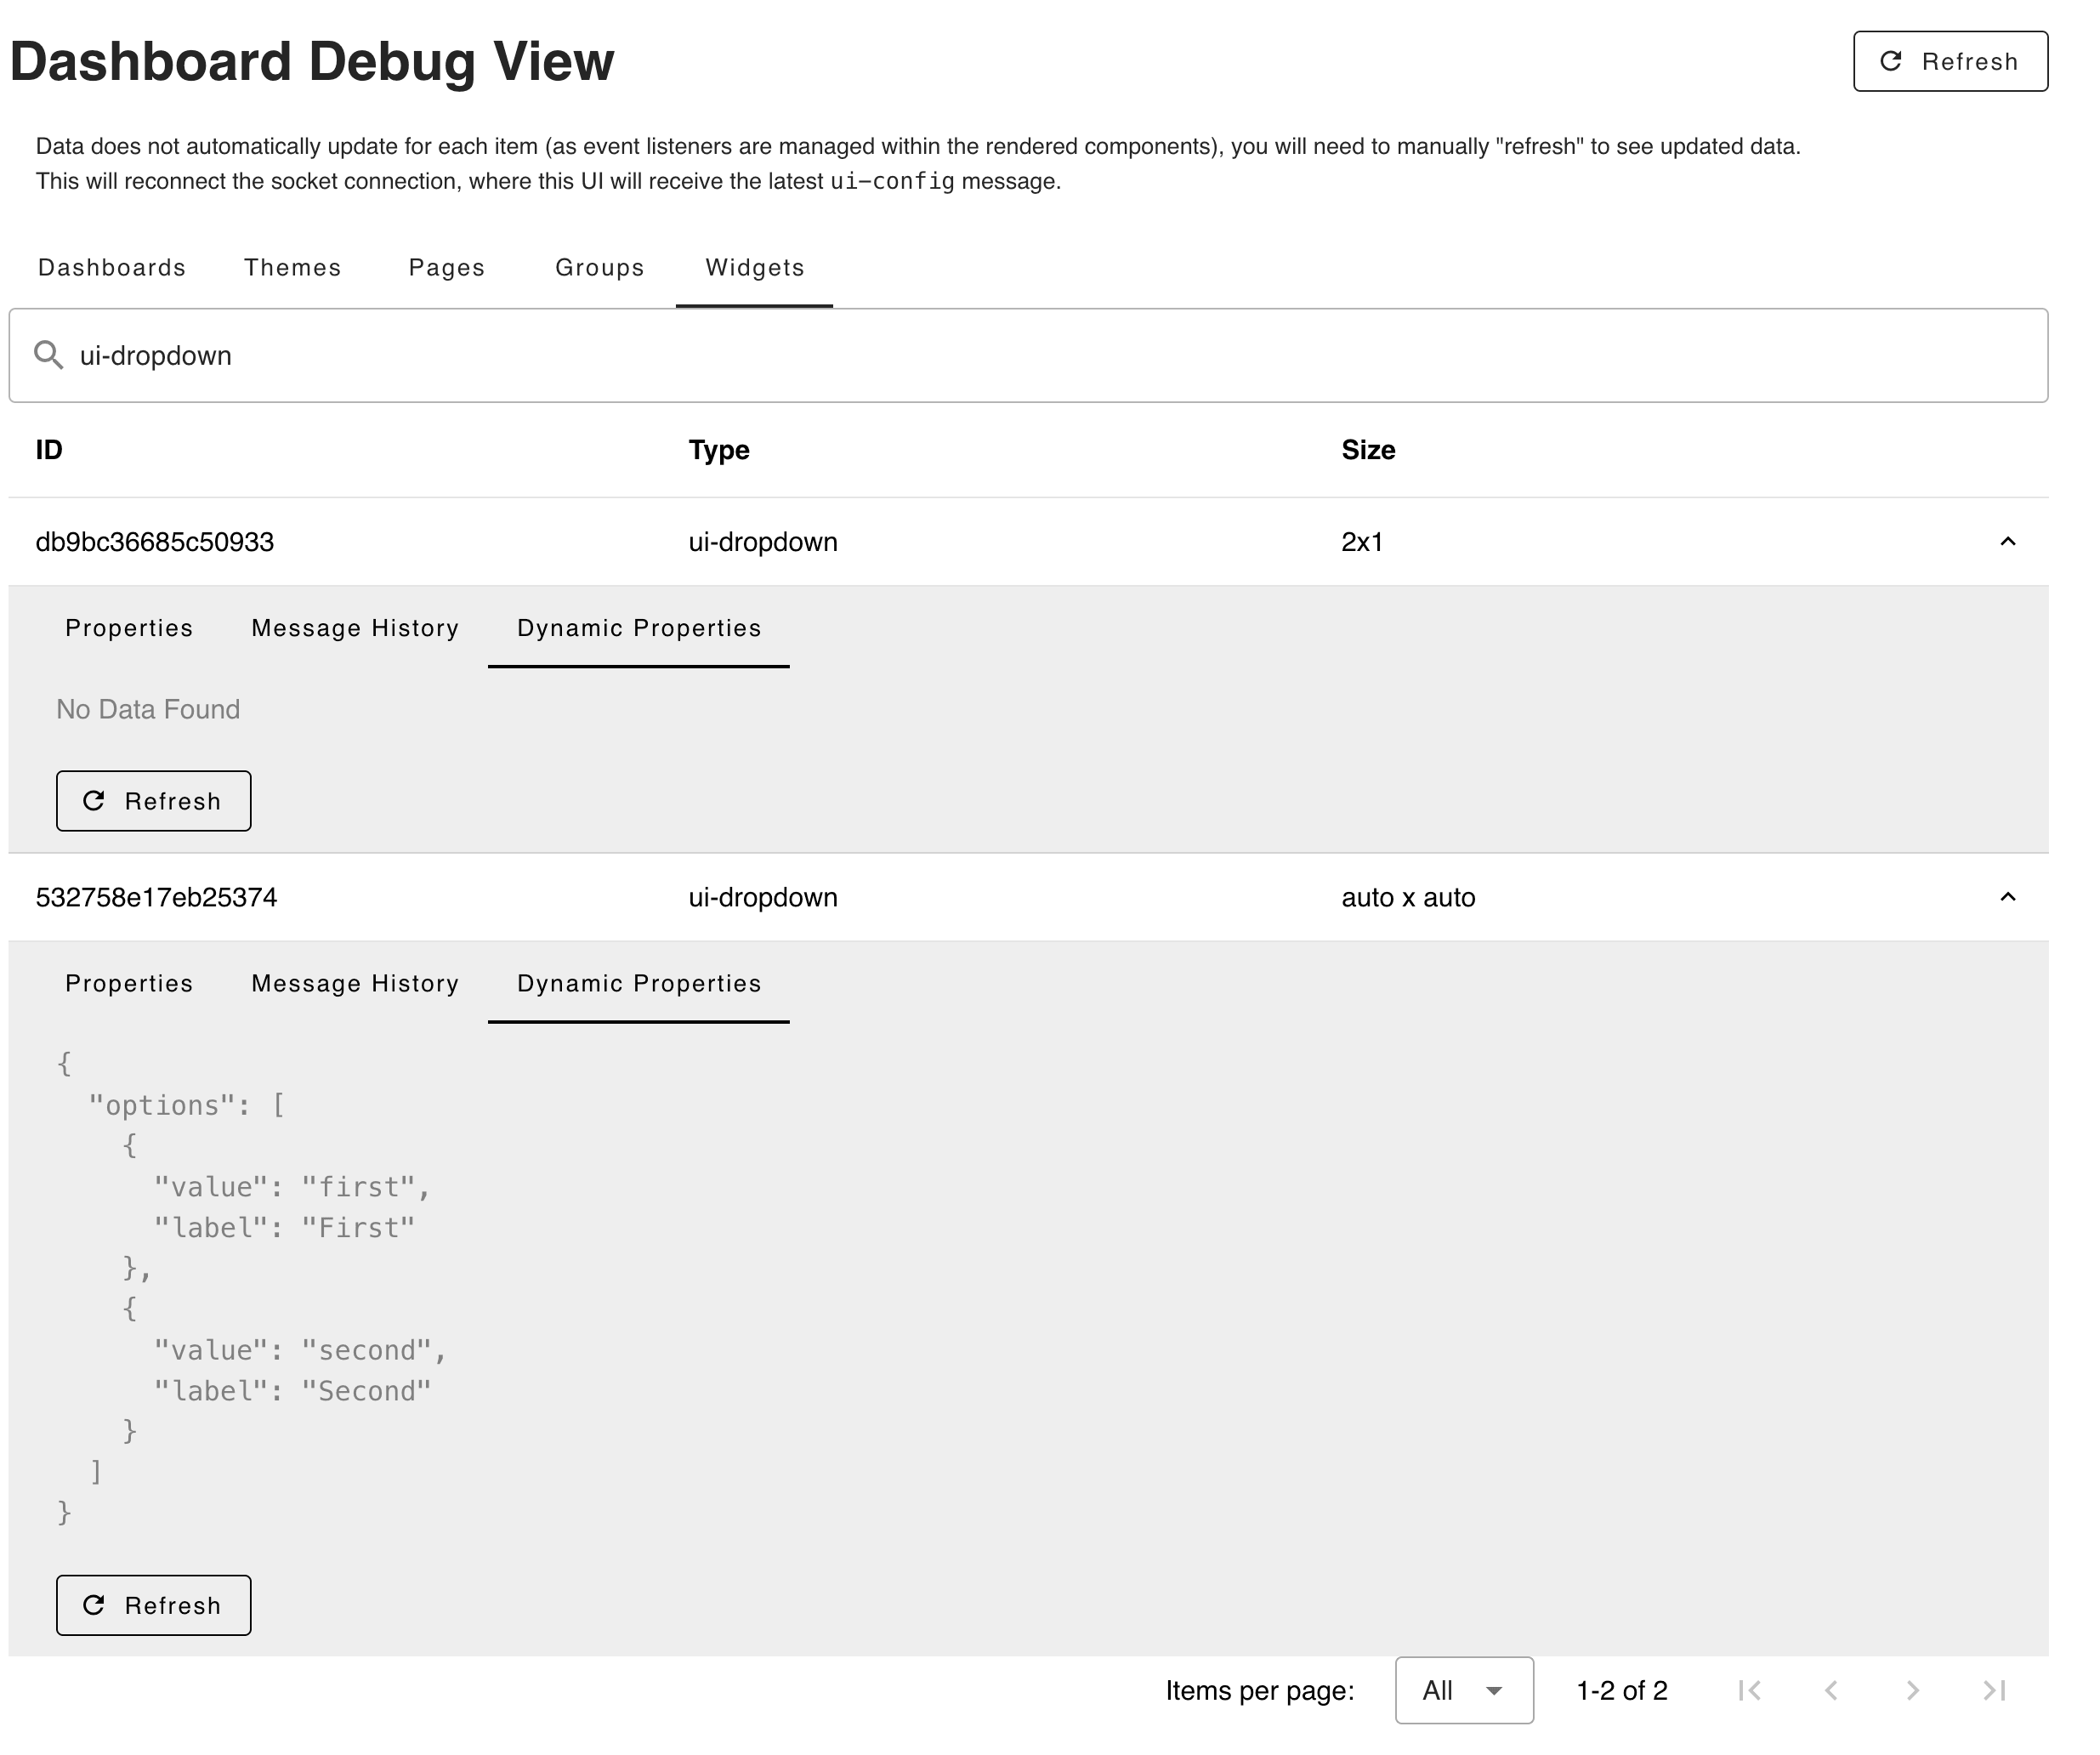Select Message History for widget 532758e17eb25374

[x=354, y=983]
